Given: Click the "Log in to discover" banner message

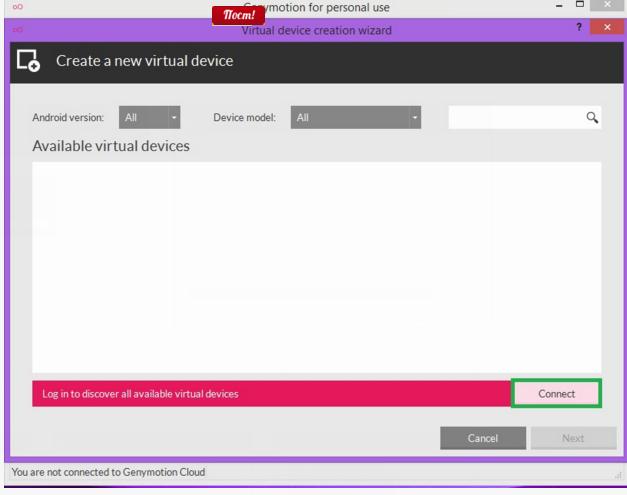Looking at the screenshot, I should pos(140,394).
